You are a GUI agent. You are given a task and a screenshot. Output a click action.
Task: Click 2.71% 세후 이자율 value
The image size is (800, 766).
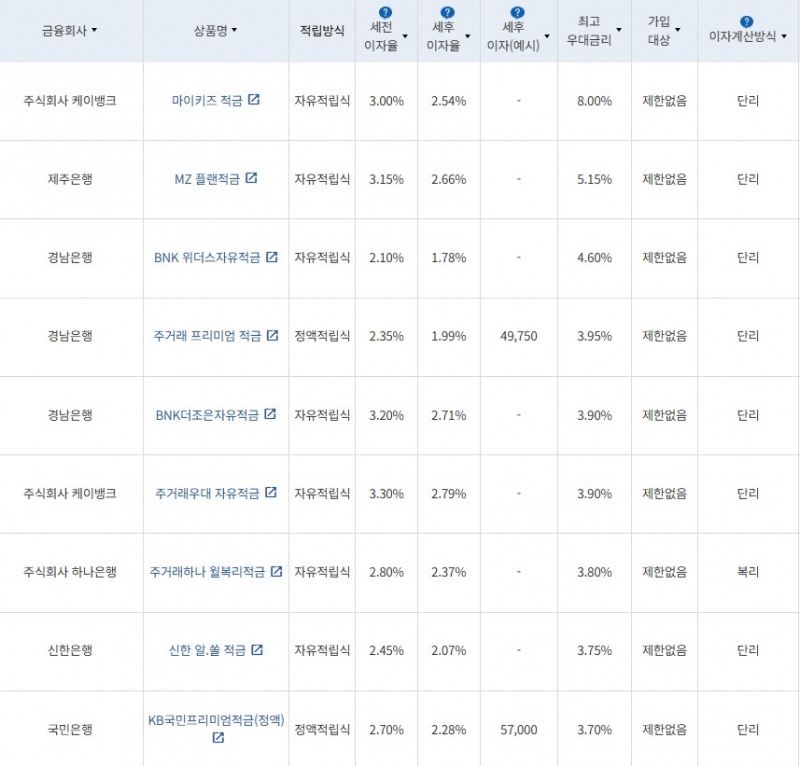[448, 415]
